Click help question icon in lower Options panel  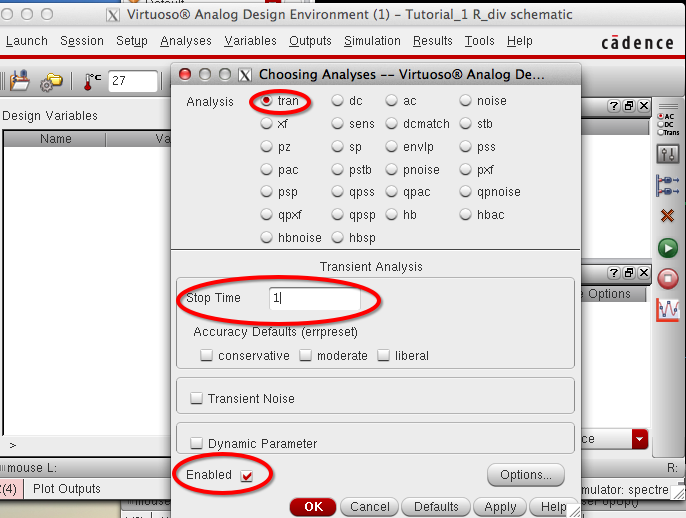pyautogui.click(x=614, y=273)
